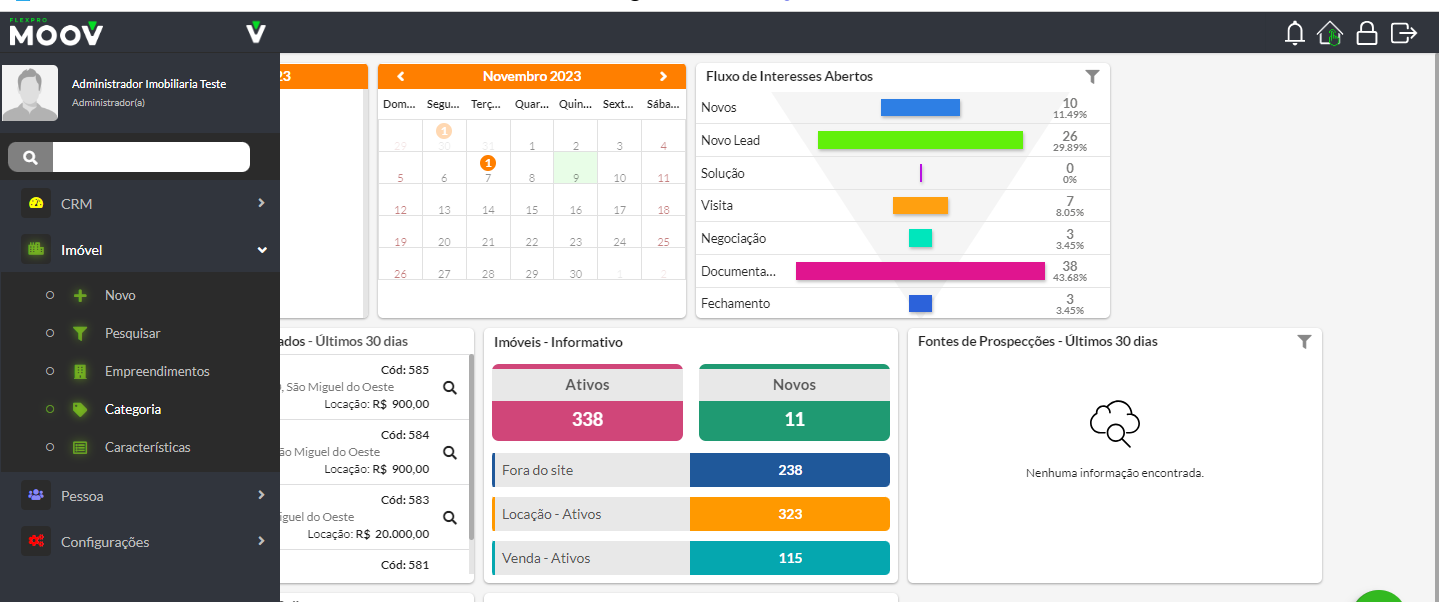1439x602 pixels.
Task: View property Cód 583 with magnifier icon
Action: pos(450,518)
